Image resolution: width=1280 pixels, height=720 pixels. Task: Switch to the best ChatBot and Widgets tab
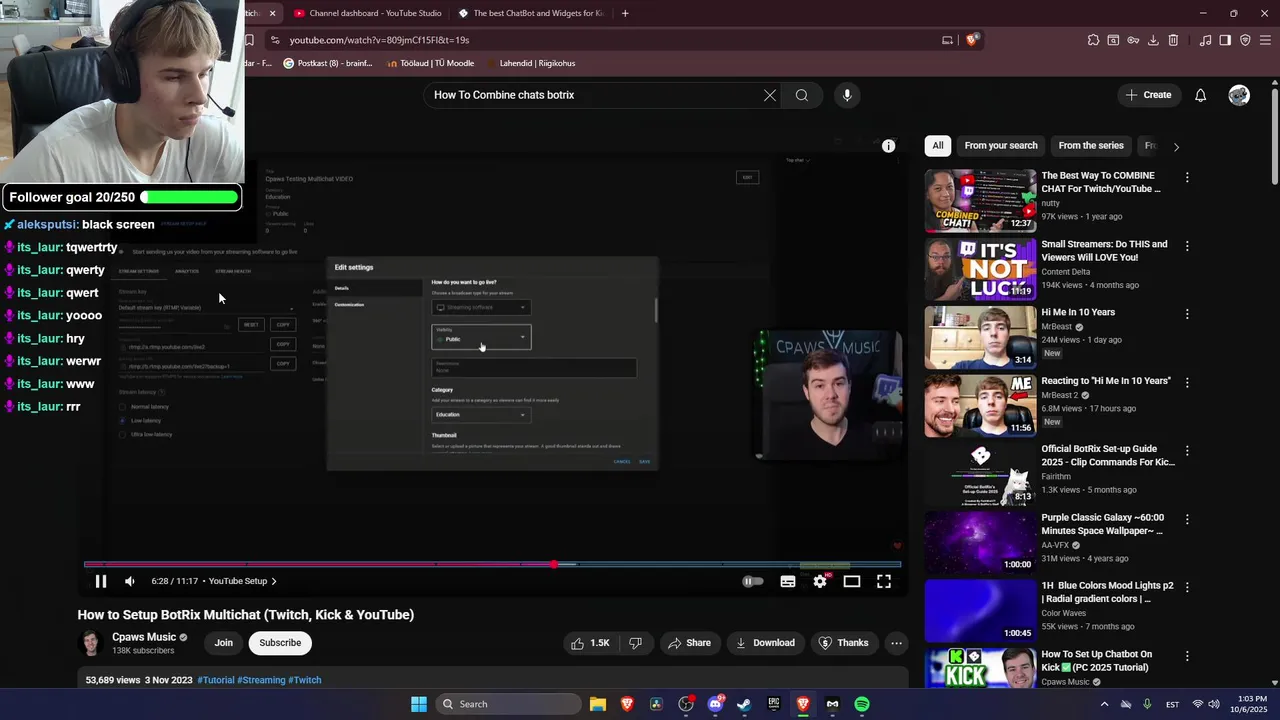coord(531,13)
